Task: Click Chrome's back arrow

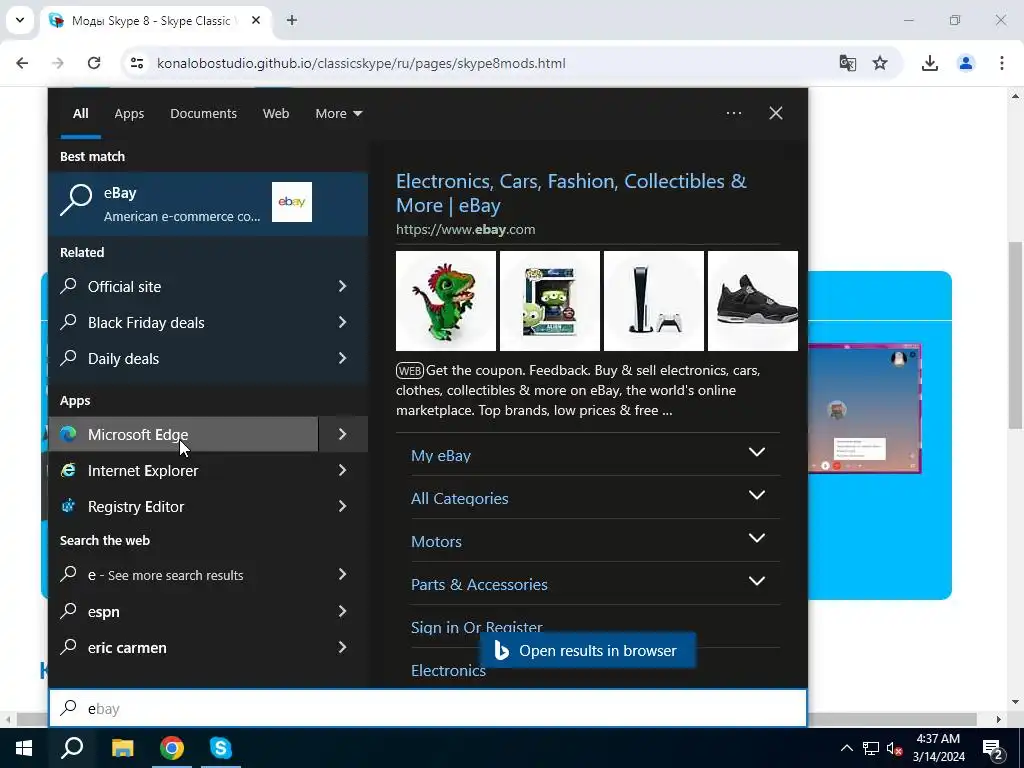Action: click(22, 63)
